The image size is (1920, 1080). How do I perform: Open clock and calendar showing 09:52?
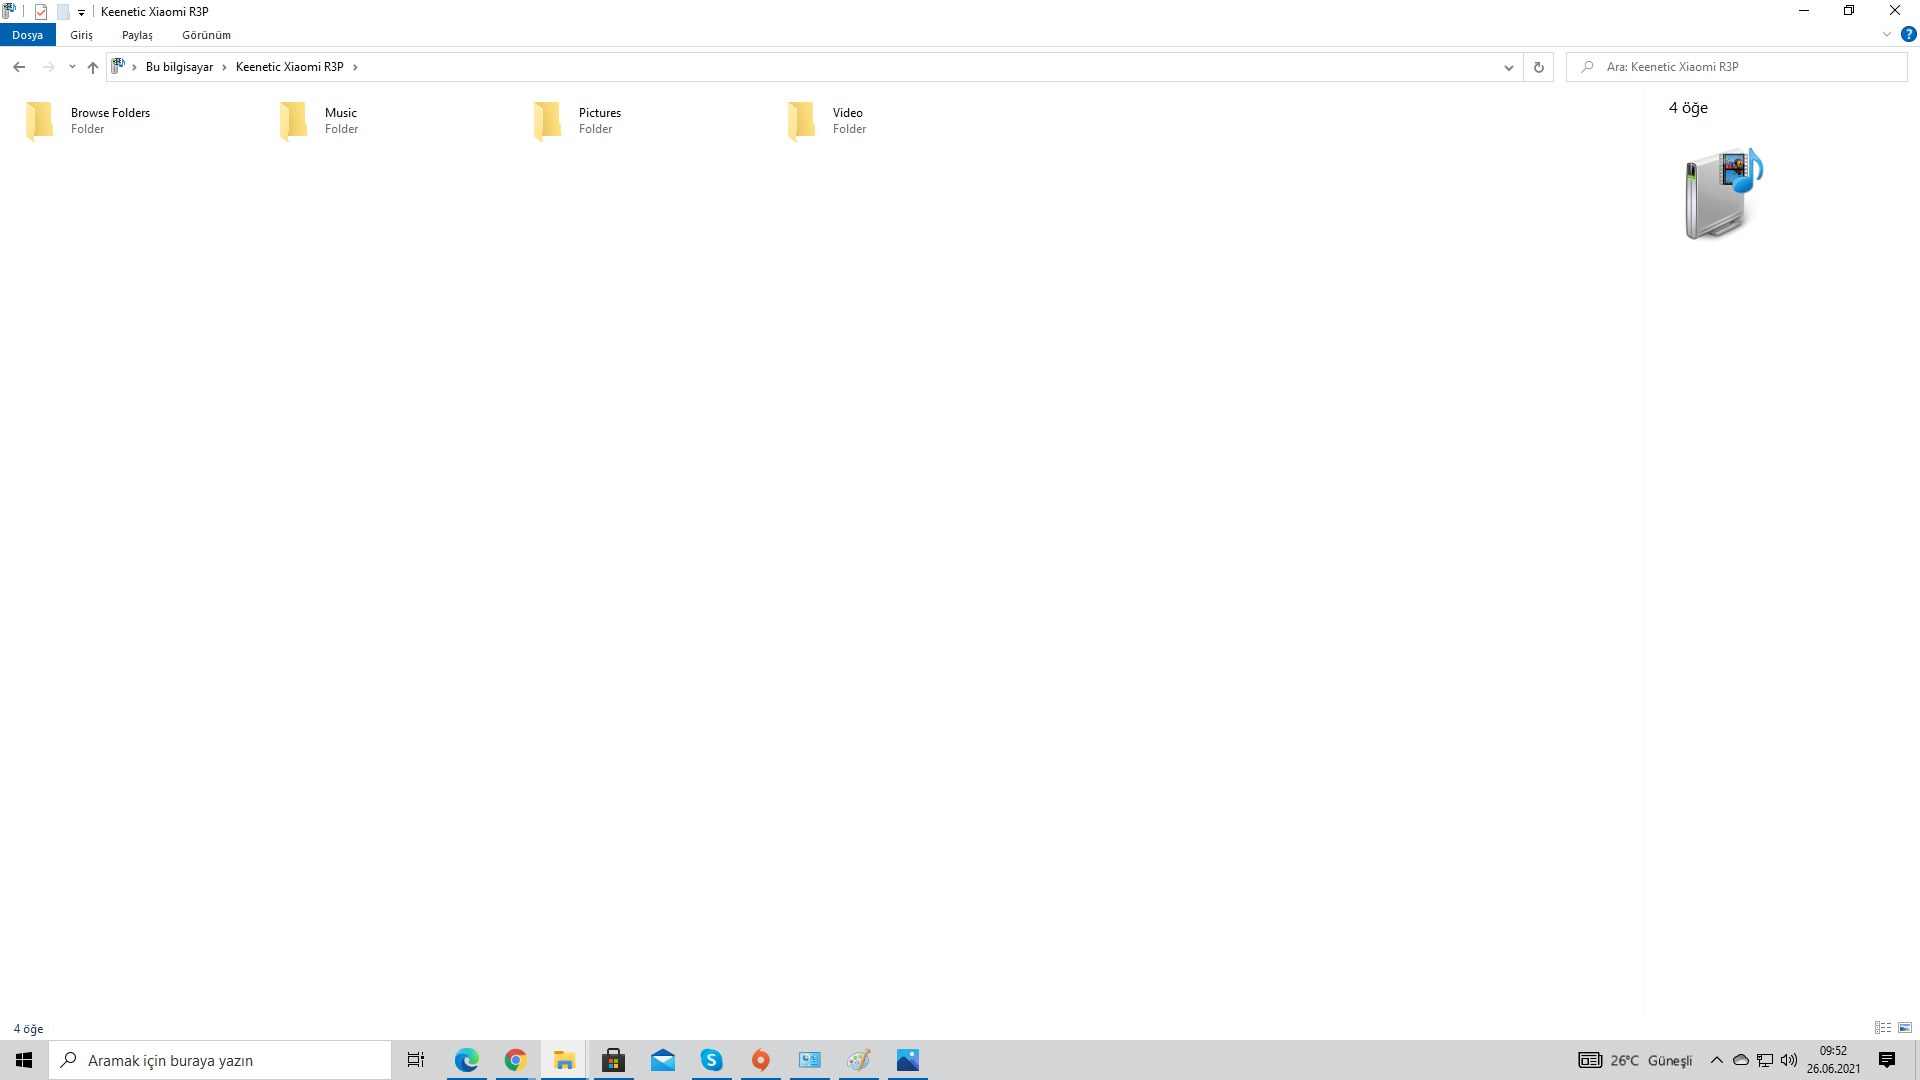click(x=1833, y=1060)
